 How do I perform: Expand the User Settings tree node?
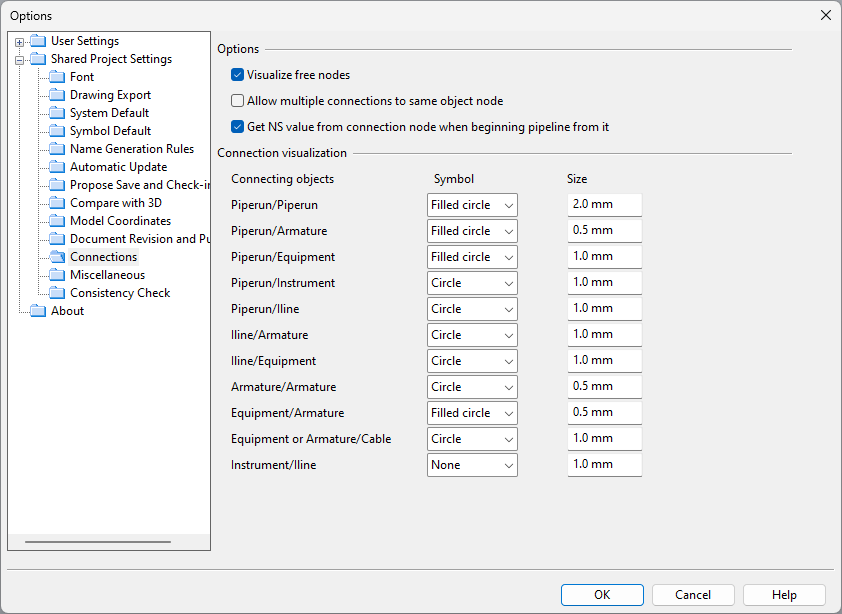click(x=19, y=42)
